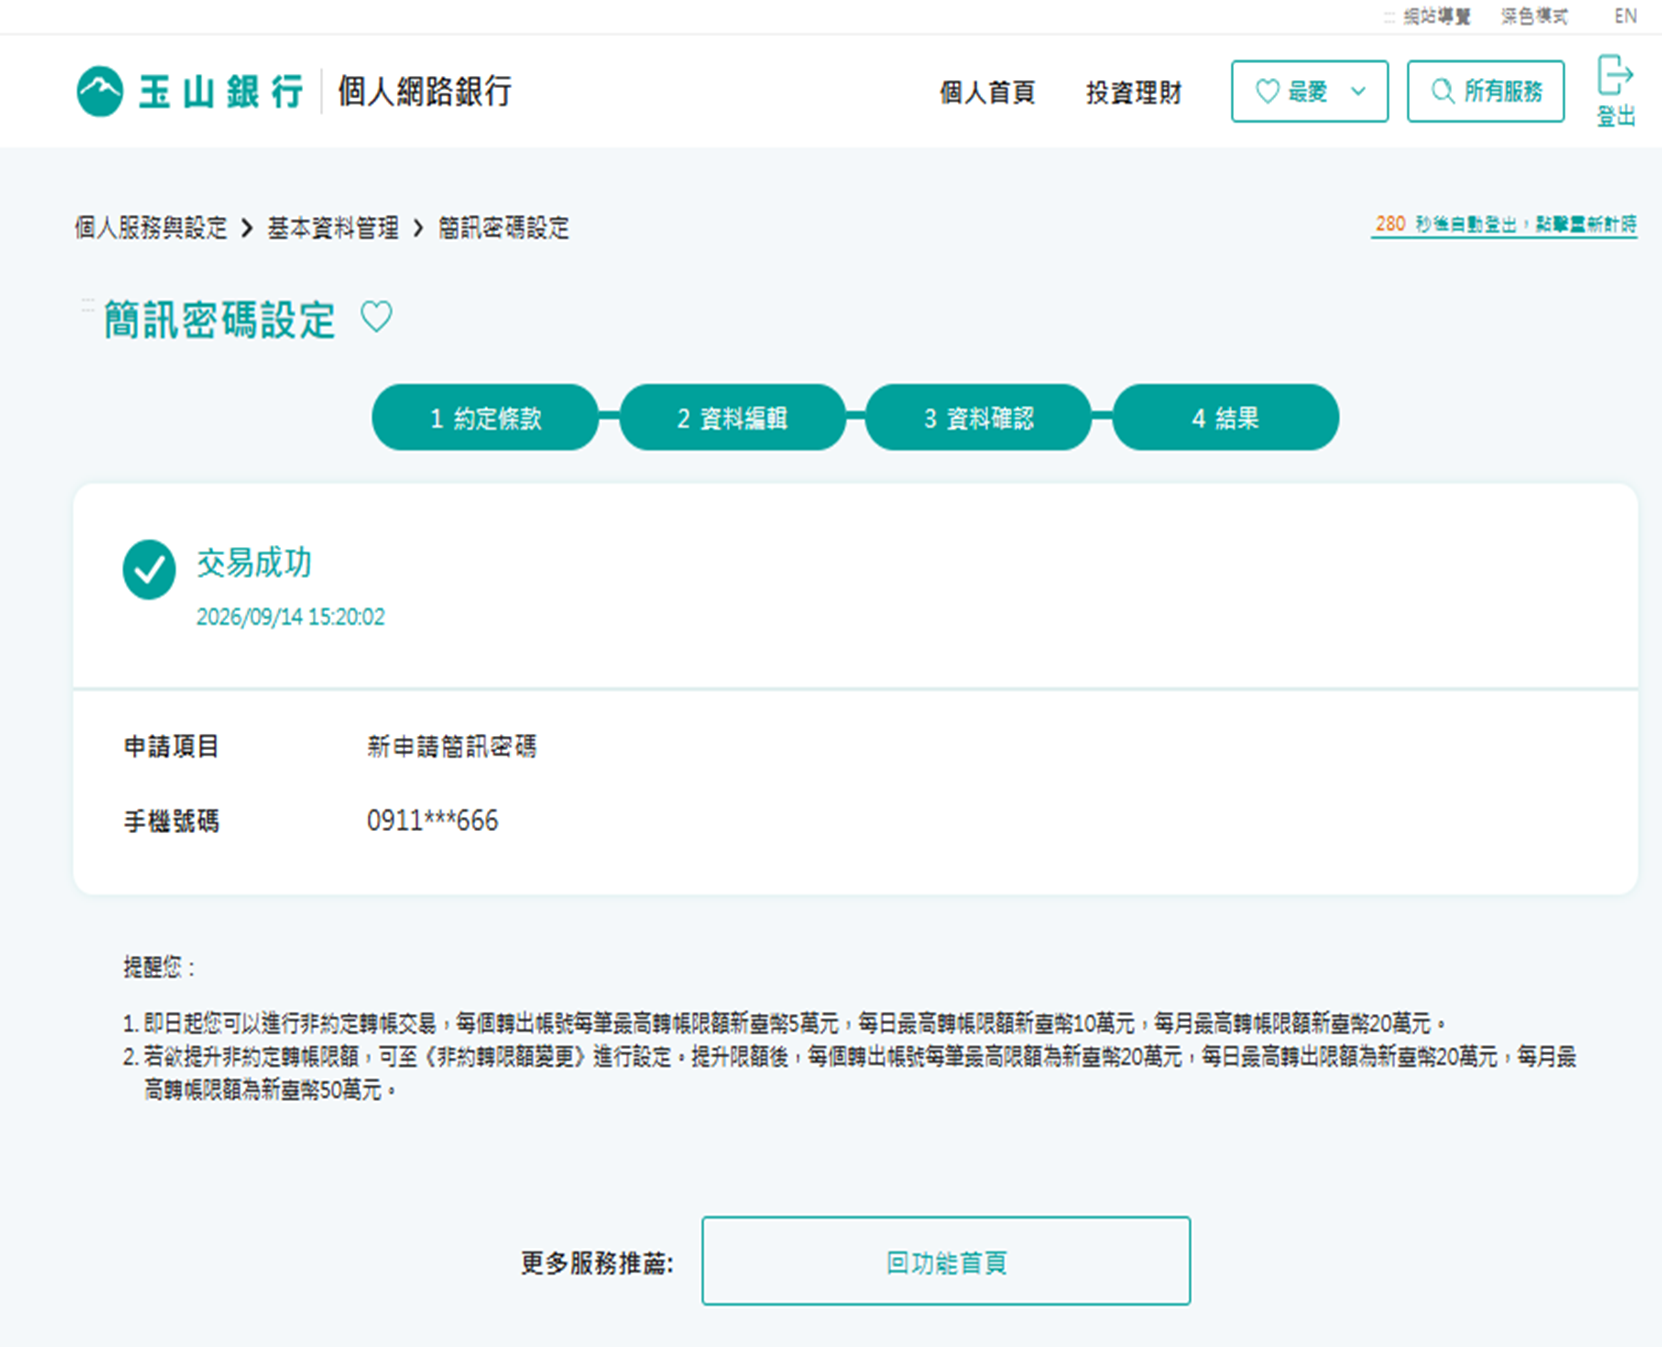The image size is (1662, 1347).
Task: Switch language to EN
Action: pos(1625,16)
